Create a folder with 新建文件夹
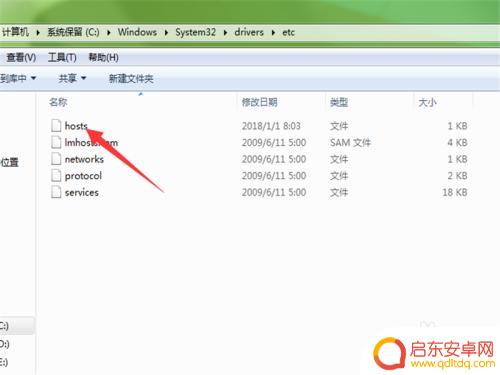The height and width of the screenshot is (375, 500). (131, 79)
